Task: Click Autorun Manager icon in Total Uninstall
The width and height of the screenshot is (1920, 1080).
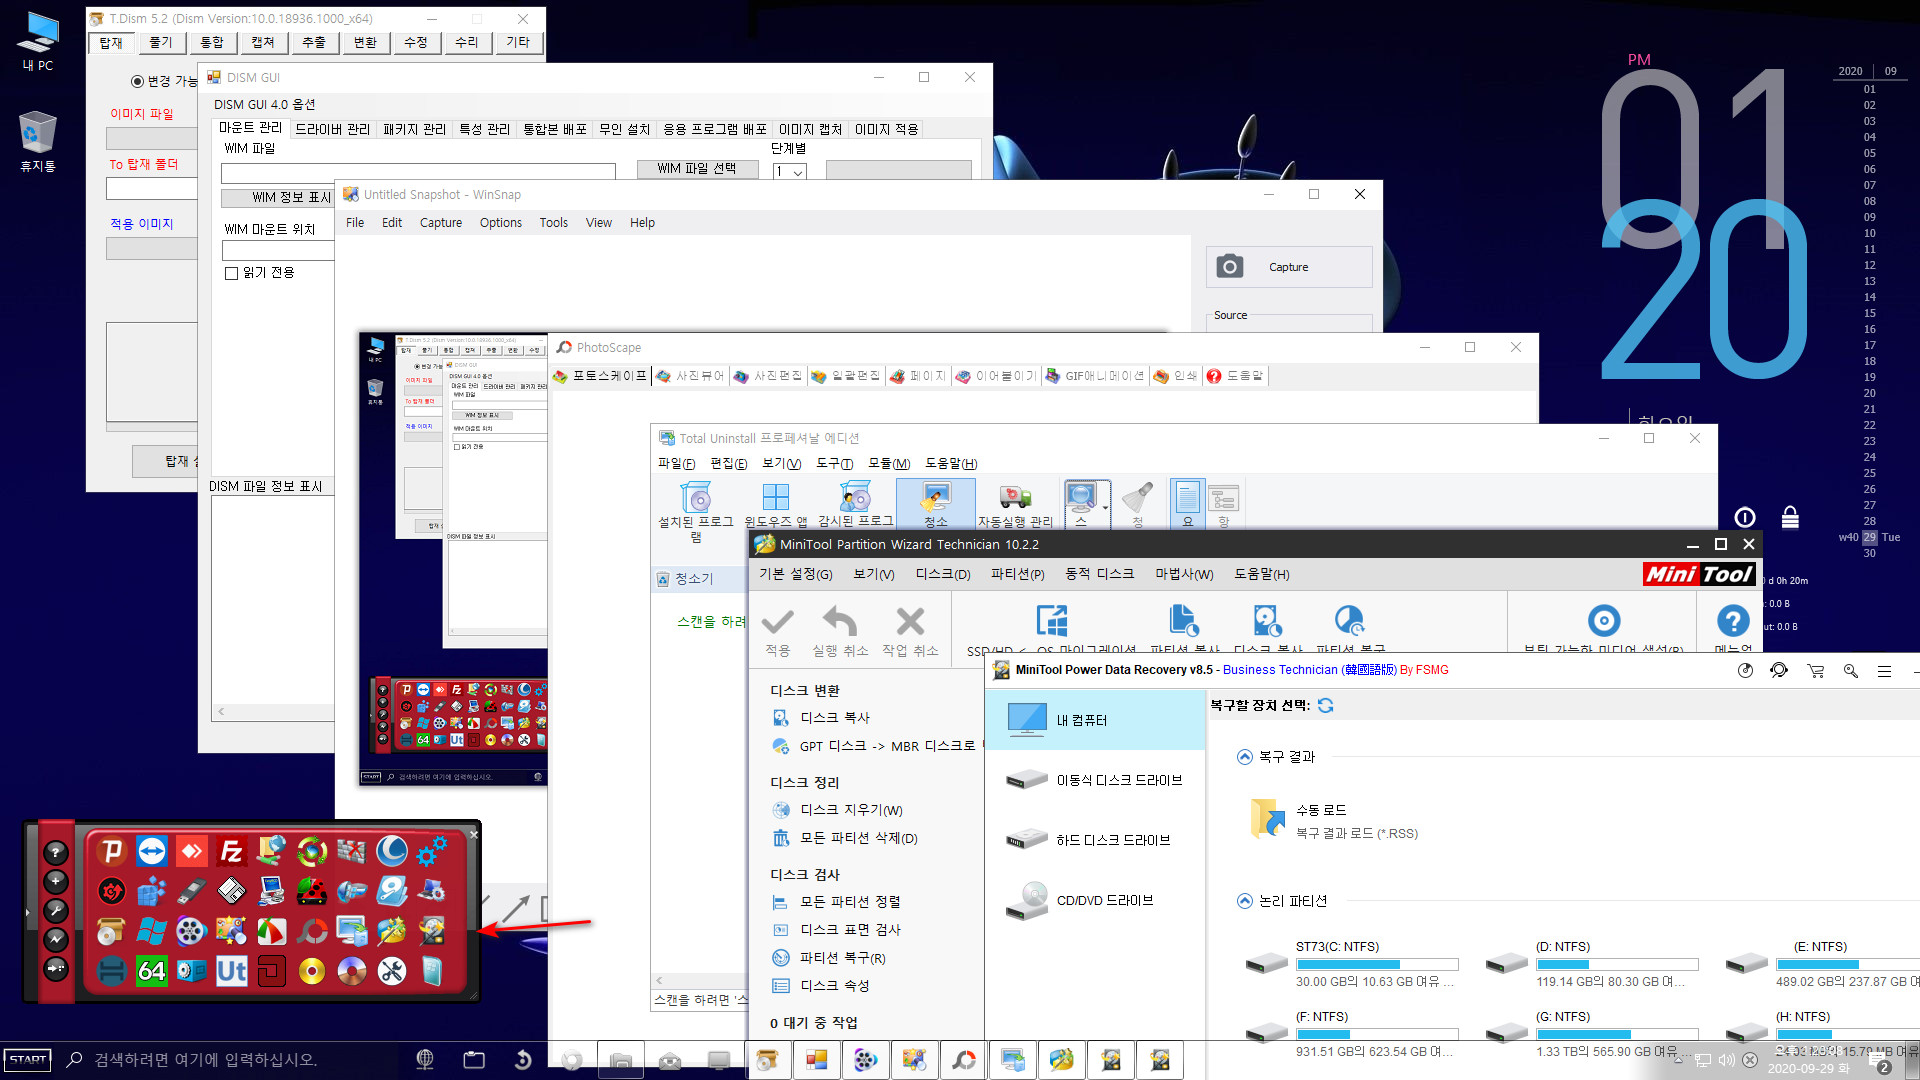Action: coord(1015,505)
